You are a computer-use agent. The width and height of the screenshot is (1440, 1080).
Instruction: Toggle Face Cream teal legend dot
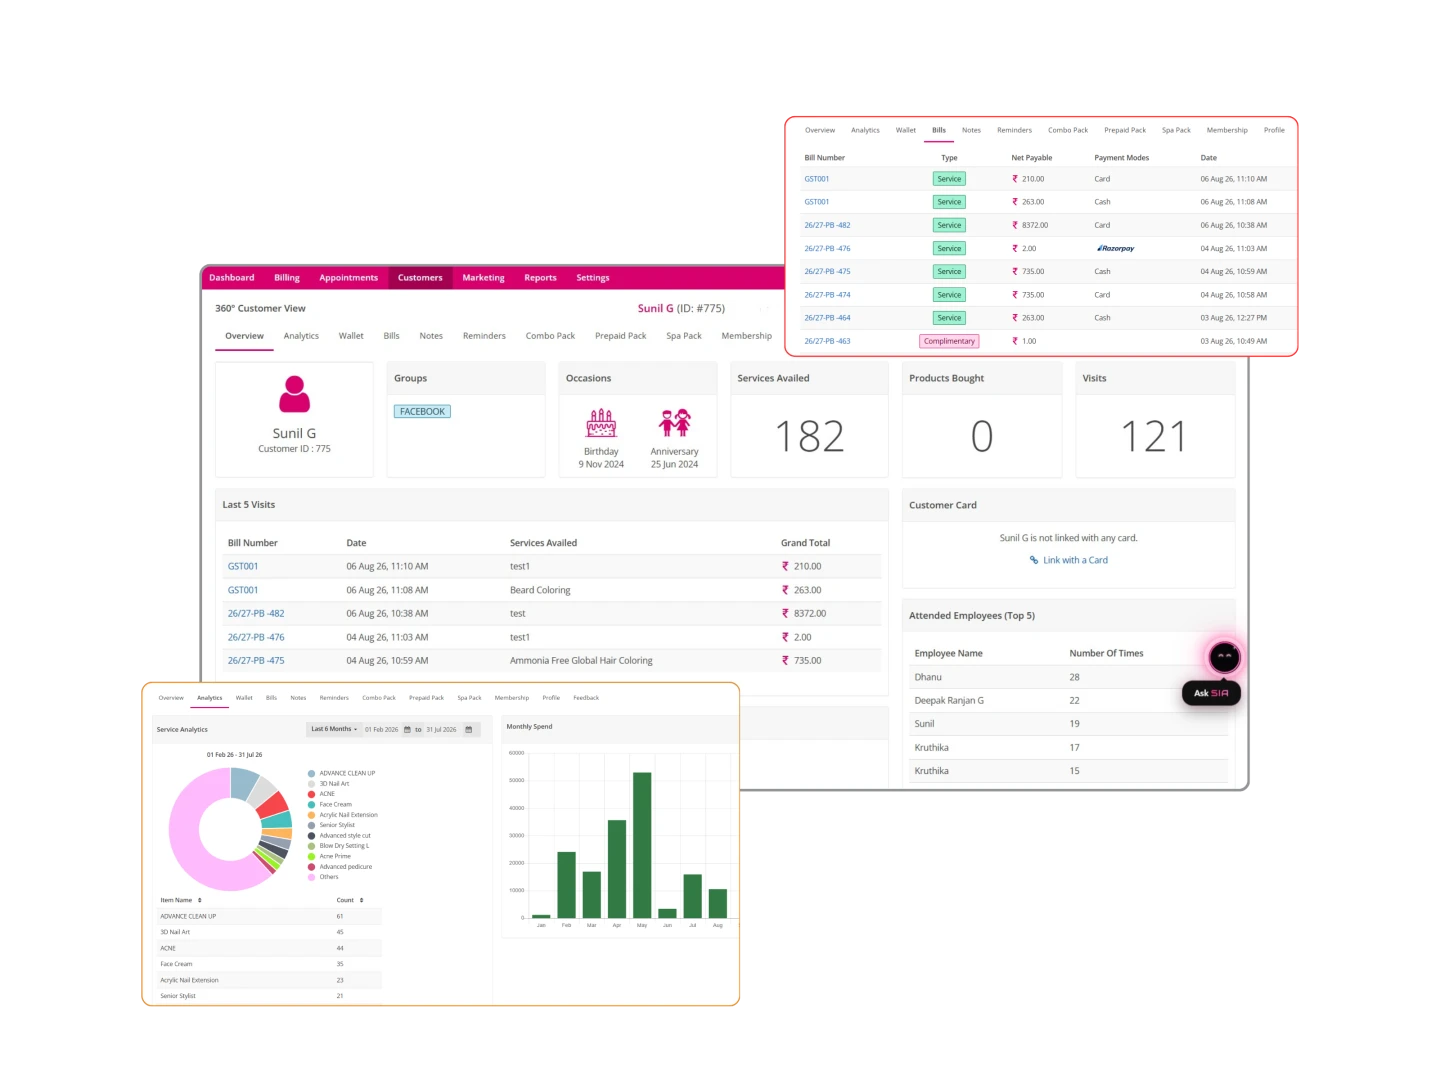point(311,804)
